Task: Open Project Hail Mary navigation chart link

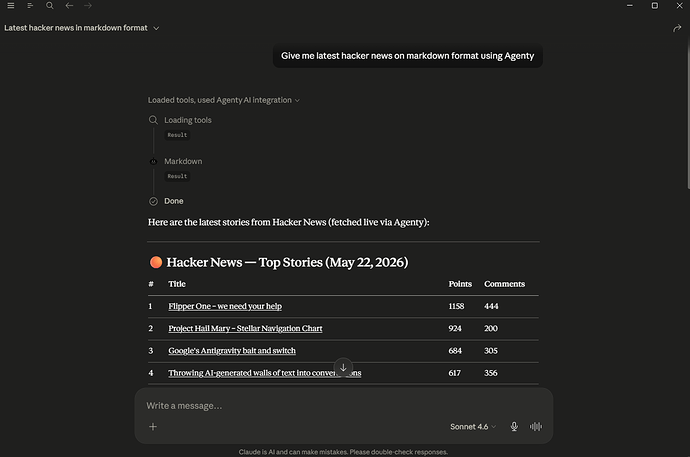Action: pyautogui.click(x=245, y=329)
